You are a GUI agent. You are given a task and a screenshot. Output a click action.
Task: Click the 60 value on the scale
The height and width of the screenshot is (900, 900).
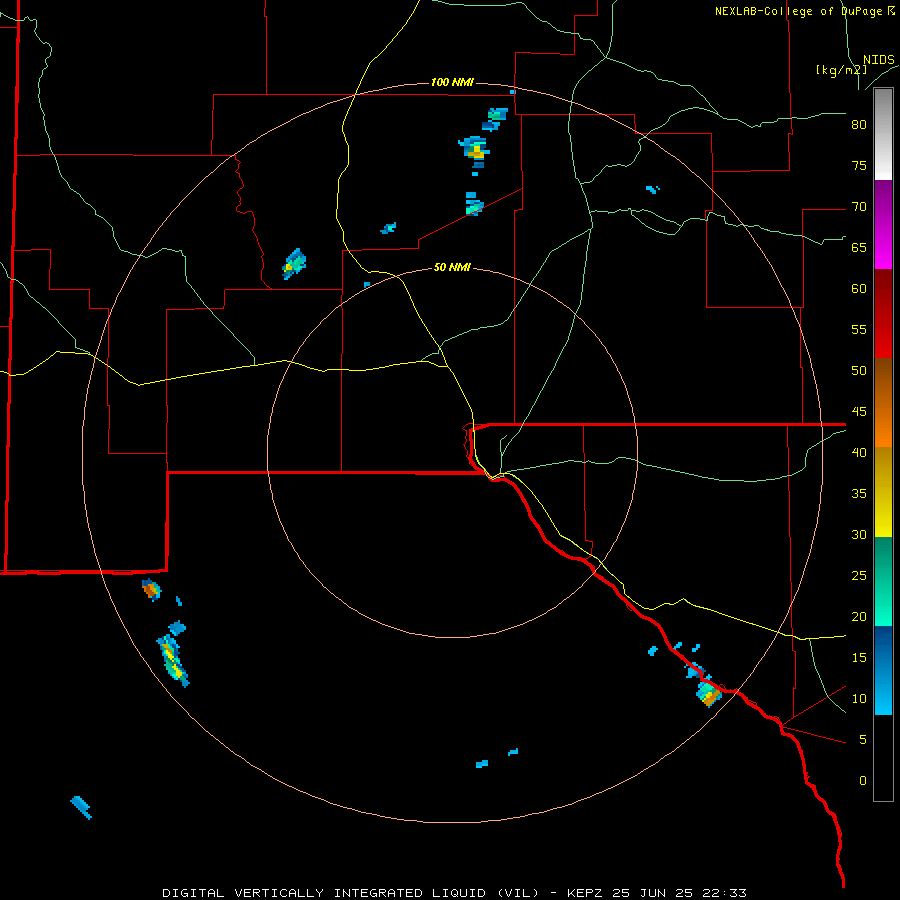(859, 289)
